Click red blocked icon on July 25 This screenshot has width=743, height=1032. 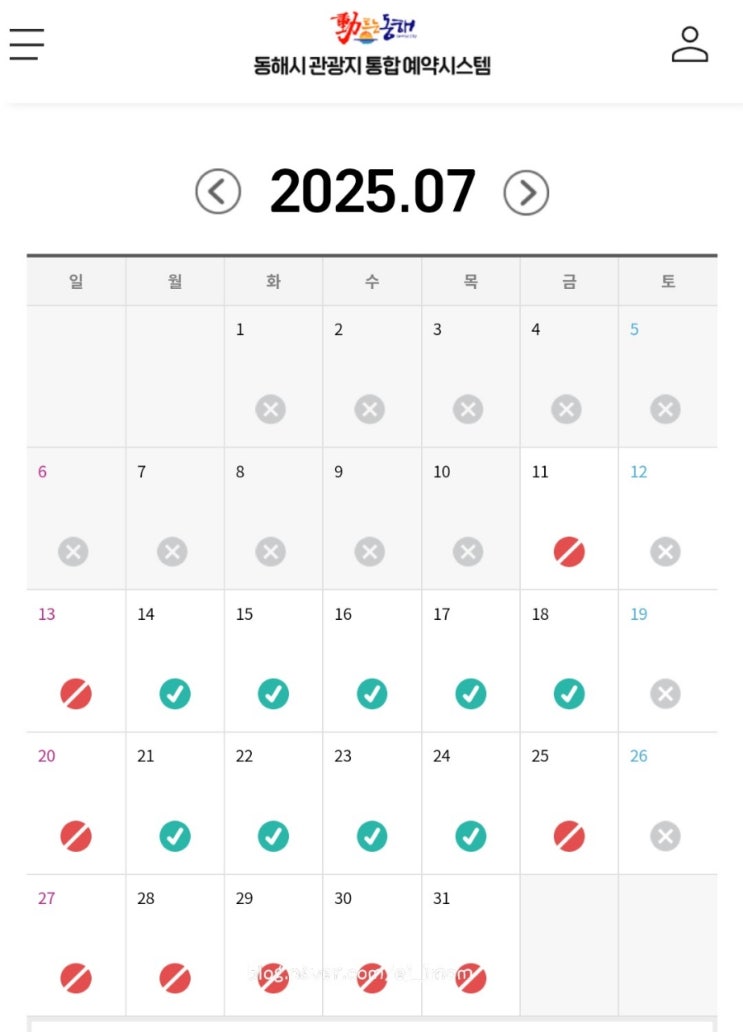569,836
